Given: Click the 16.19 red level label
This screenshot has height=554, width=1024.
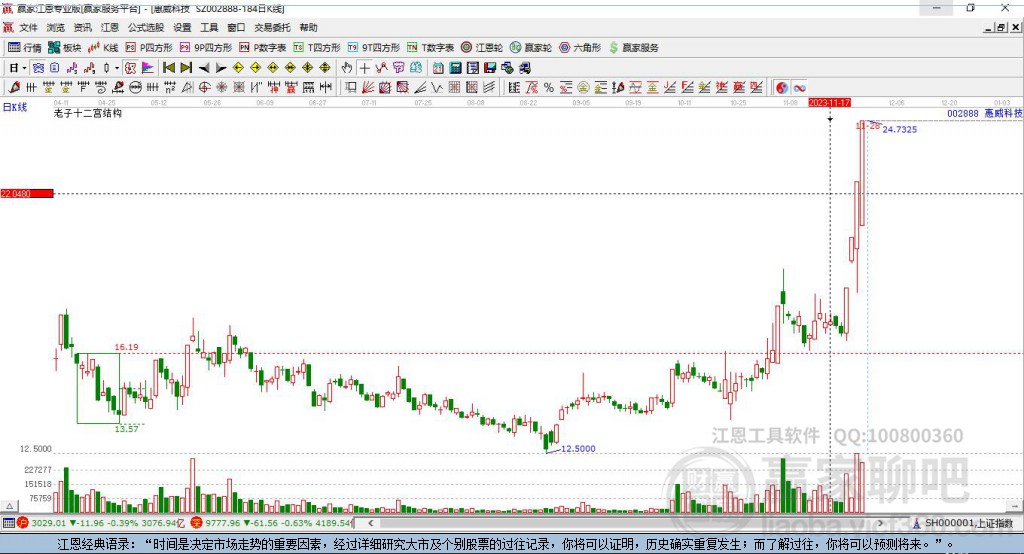Looking at the screenshot, I should pyautogui.click(x=126, y=347).
